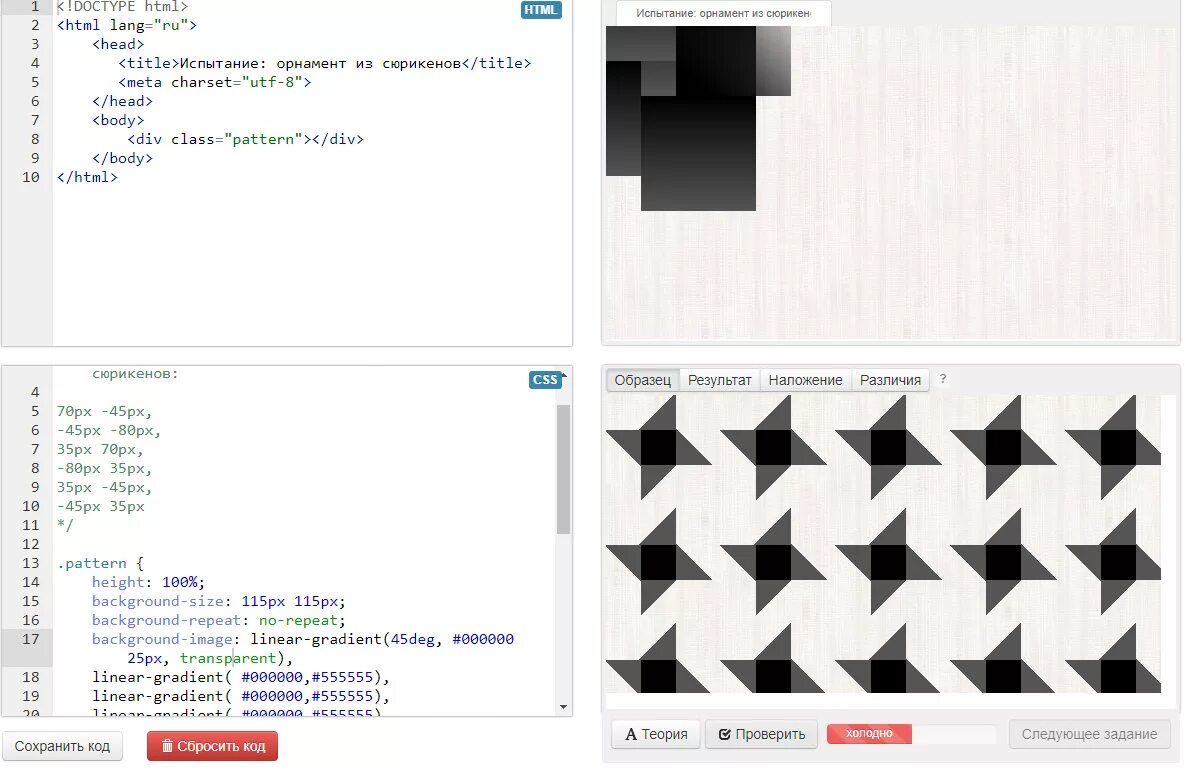Click the HTML badge in the editor
The height and width of the screenshot is (769, 1189).
tap(541, 10)
